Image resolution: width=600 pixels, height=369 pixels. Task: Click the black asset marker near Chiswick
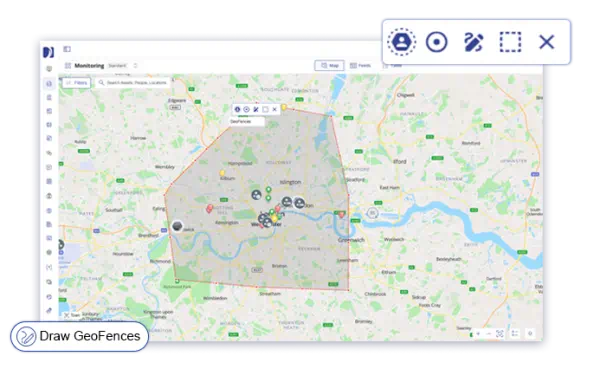177,226
